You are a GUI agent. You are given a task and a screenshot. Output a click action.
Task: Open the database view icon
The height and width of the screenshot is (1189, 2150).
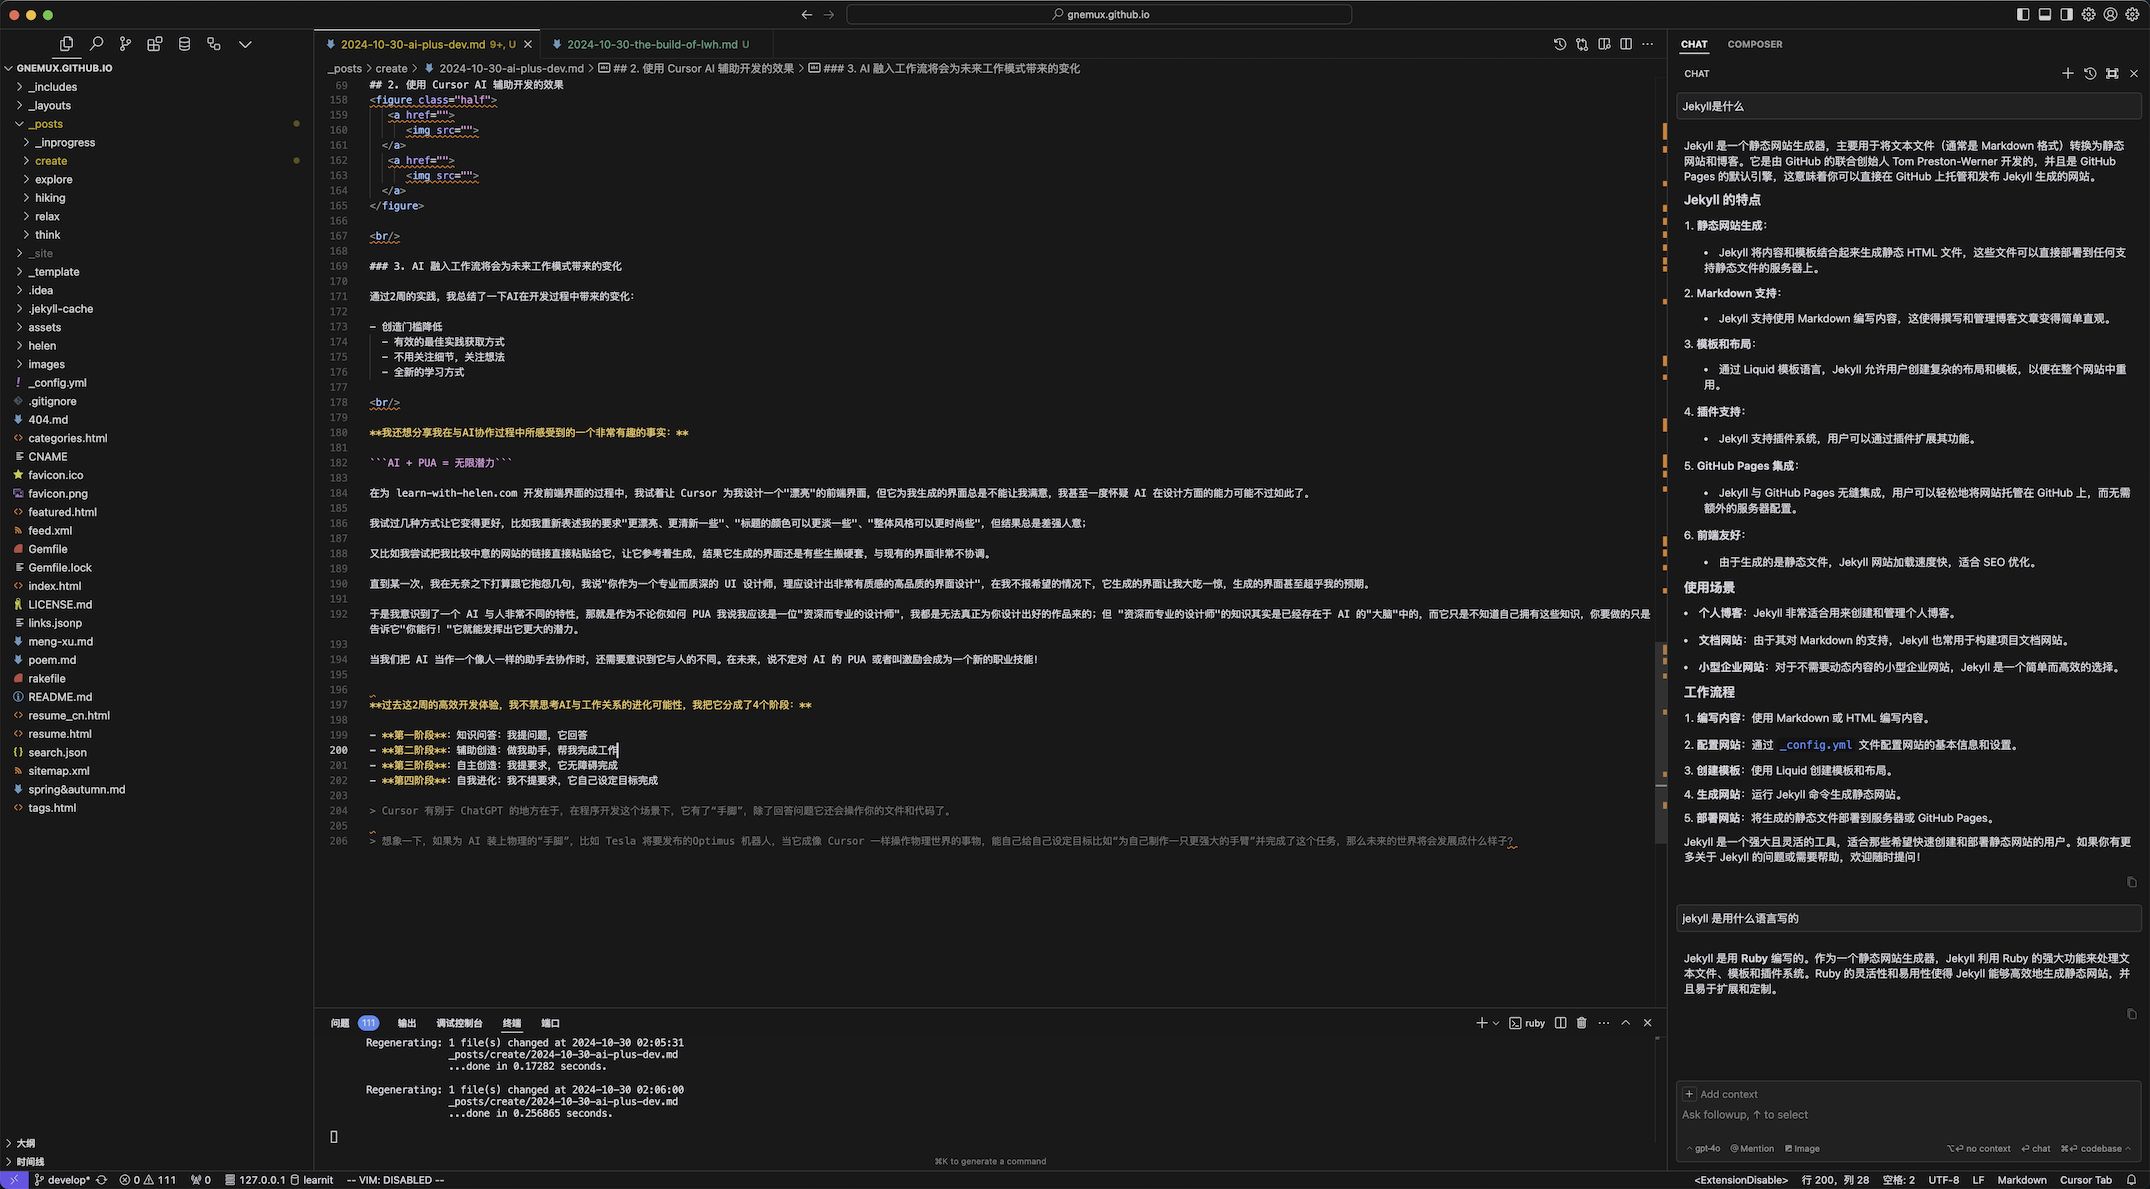click(x=184, y=44)
